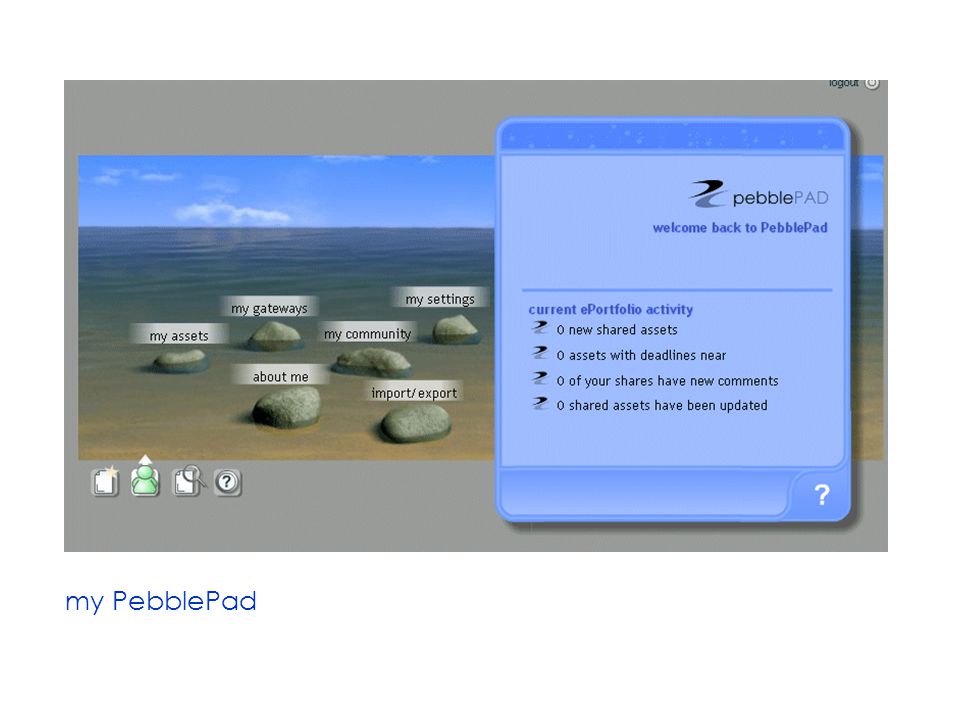
Task: Select '0 of your shares have new comments'
Action: point(667,381)
